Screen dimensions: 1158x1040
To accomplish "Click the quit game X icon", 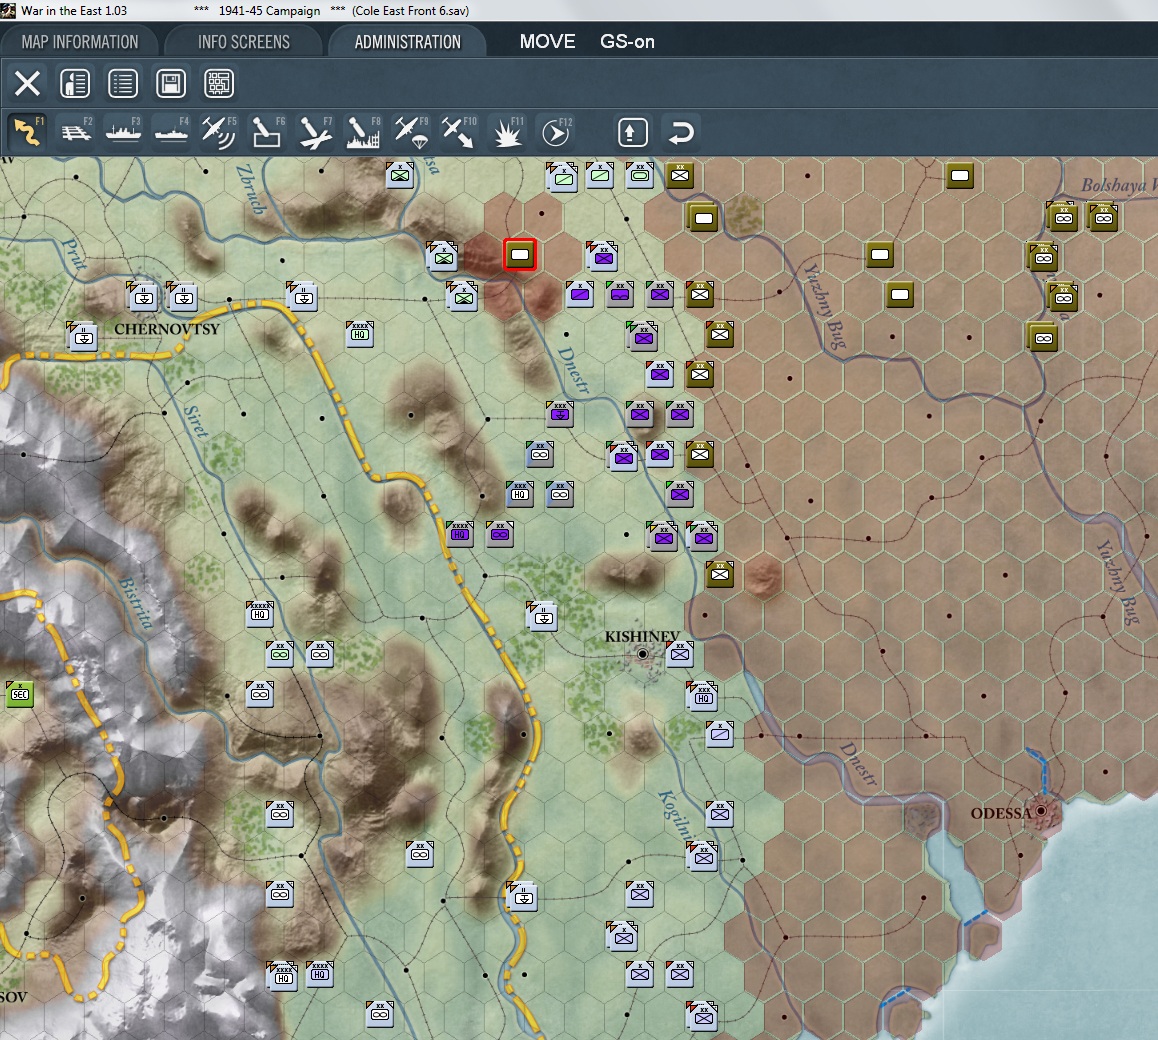I will 27,83.
